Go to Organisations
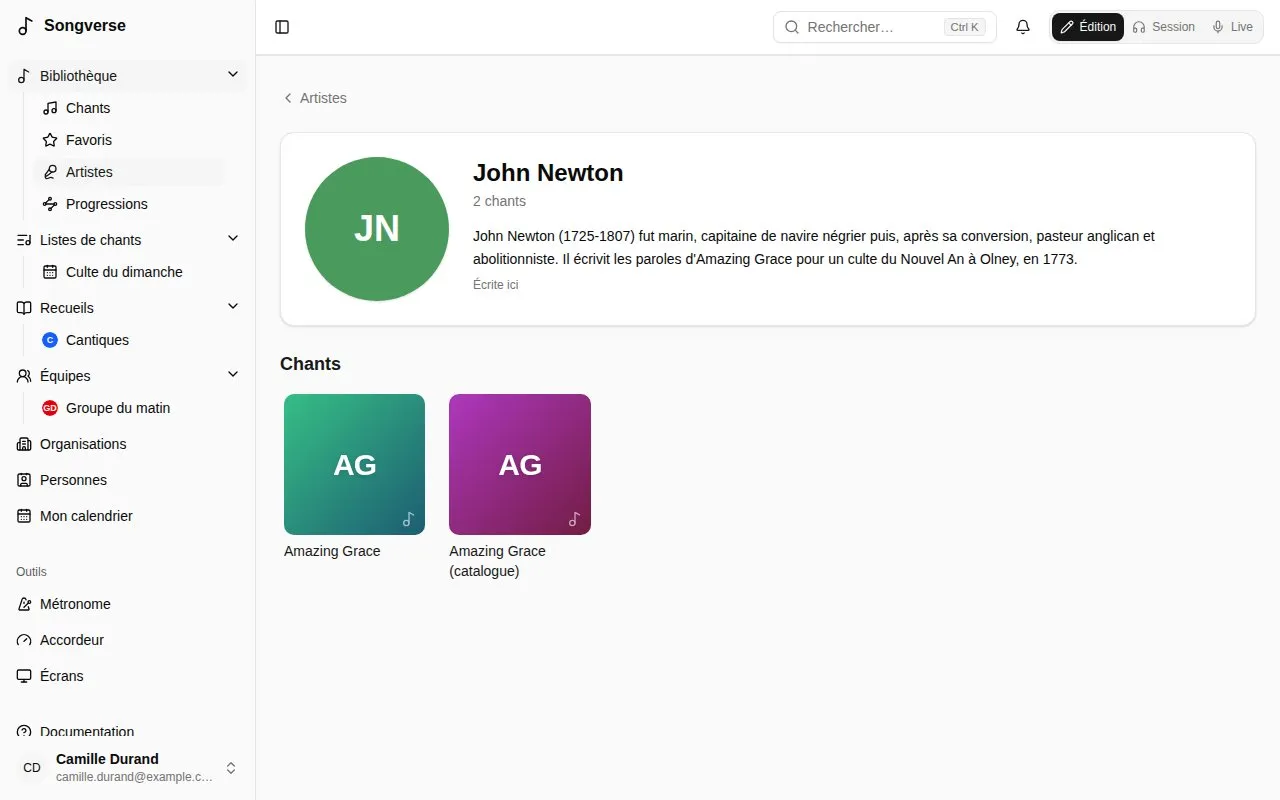The width and height of the screenshot is (1280, 800). [127, 444]
